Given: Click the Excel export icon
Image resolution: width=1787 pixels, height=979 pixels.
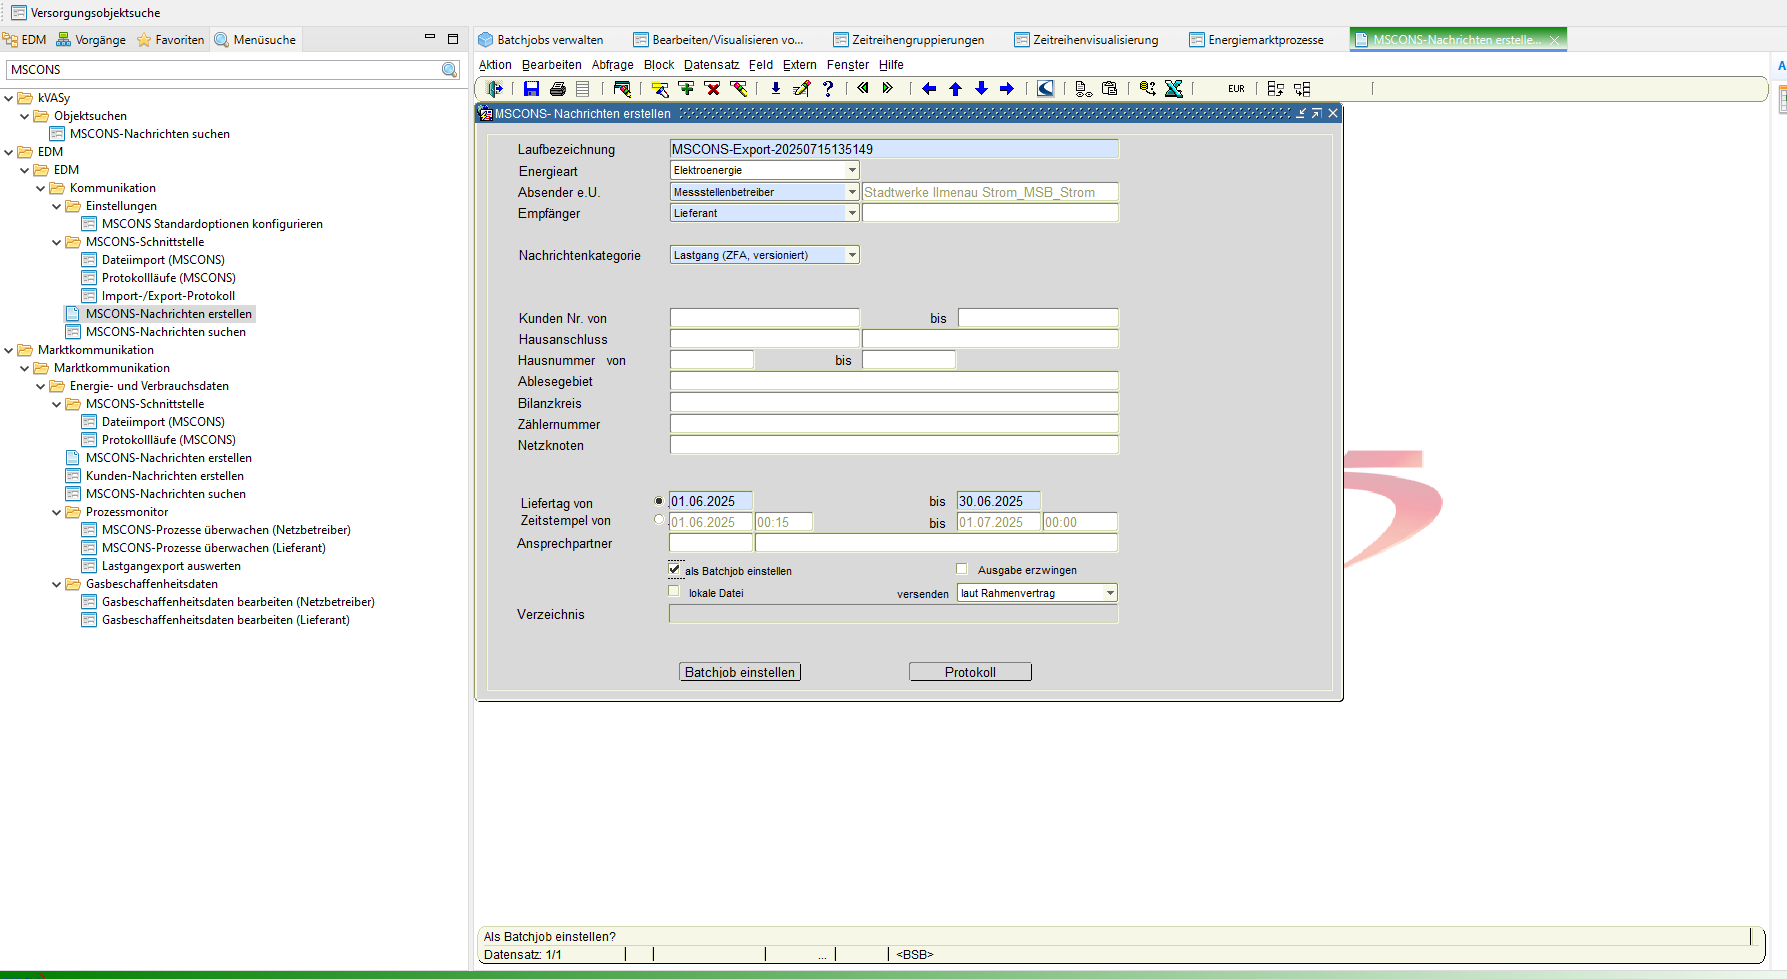Looking at the screenshot, I should [1174, 89].
